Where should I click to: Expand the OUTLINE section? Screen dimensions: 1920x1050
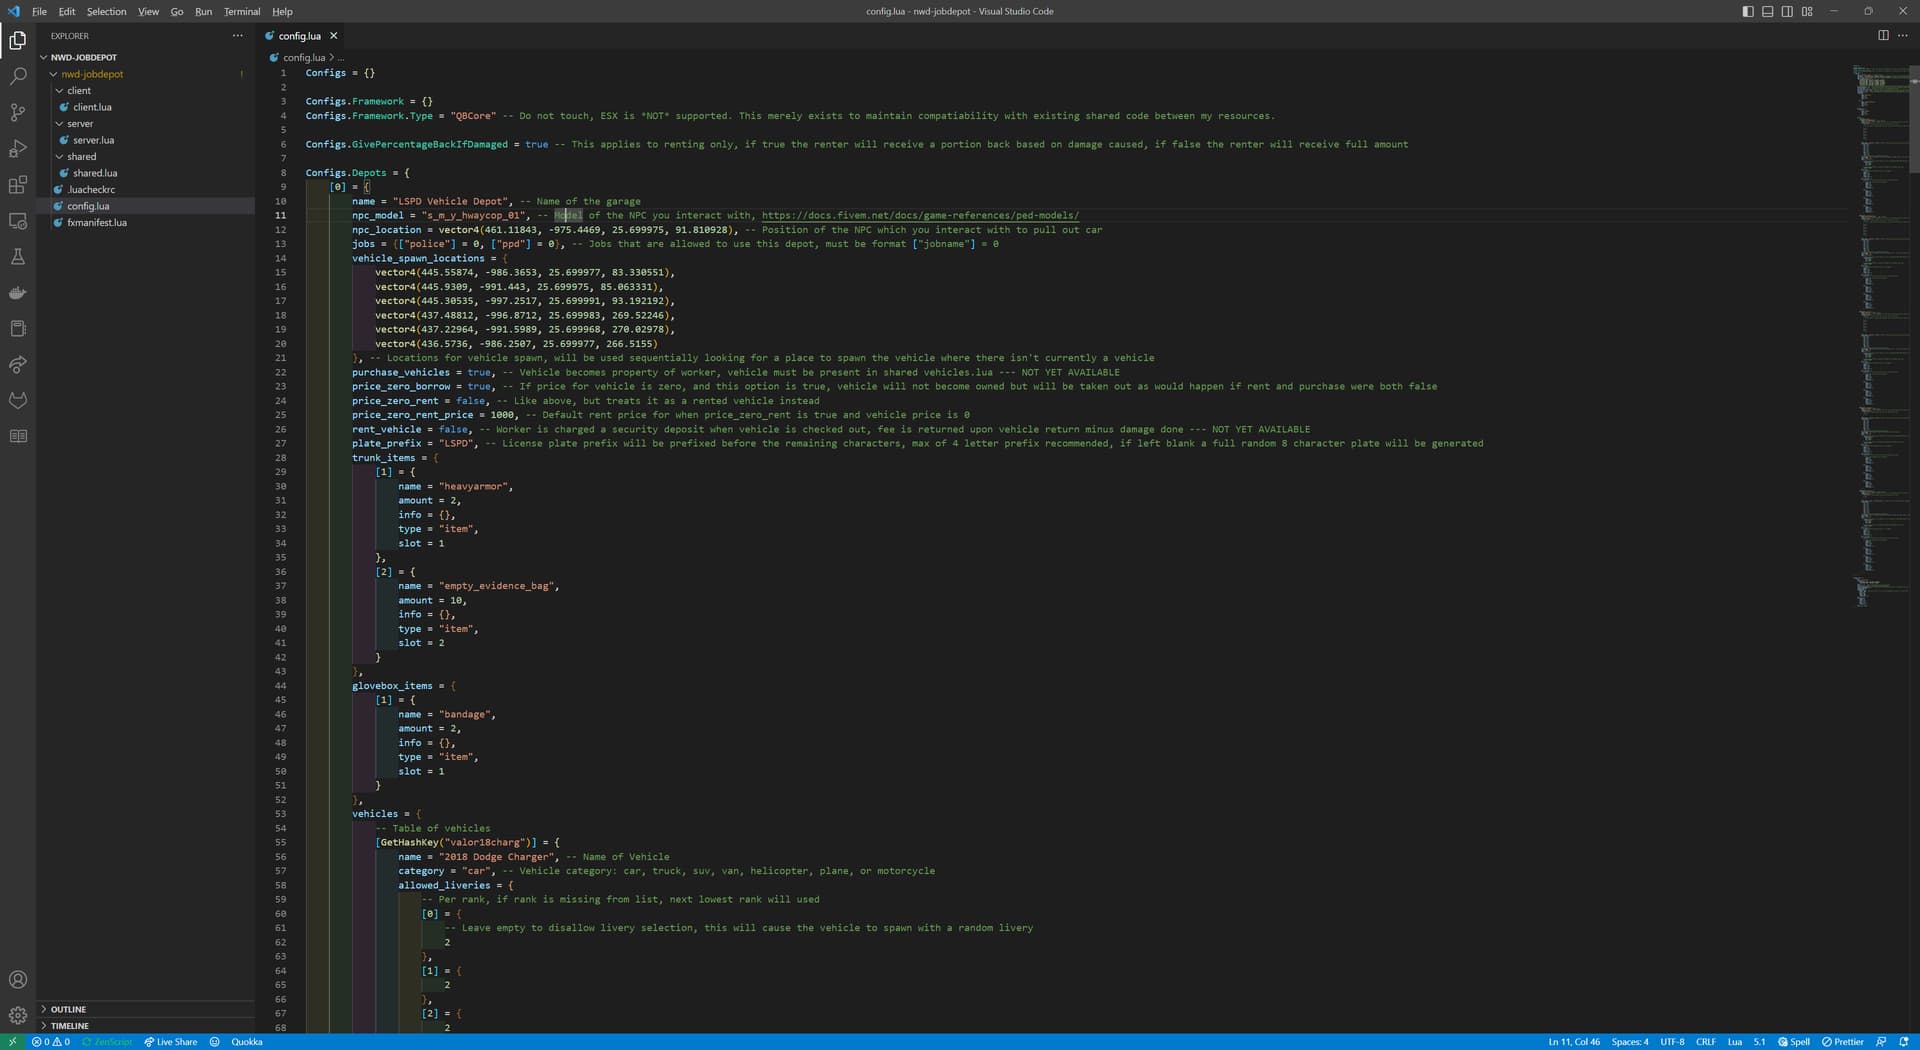68,1009
